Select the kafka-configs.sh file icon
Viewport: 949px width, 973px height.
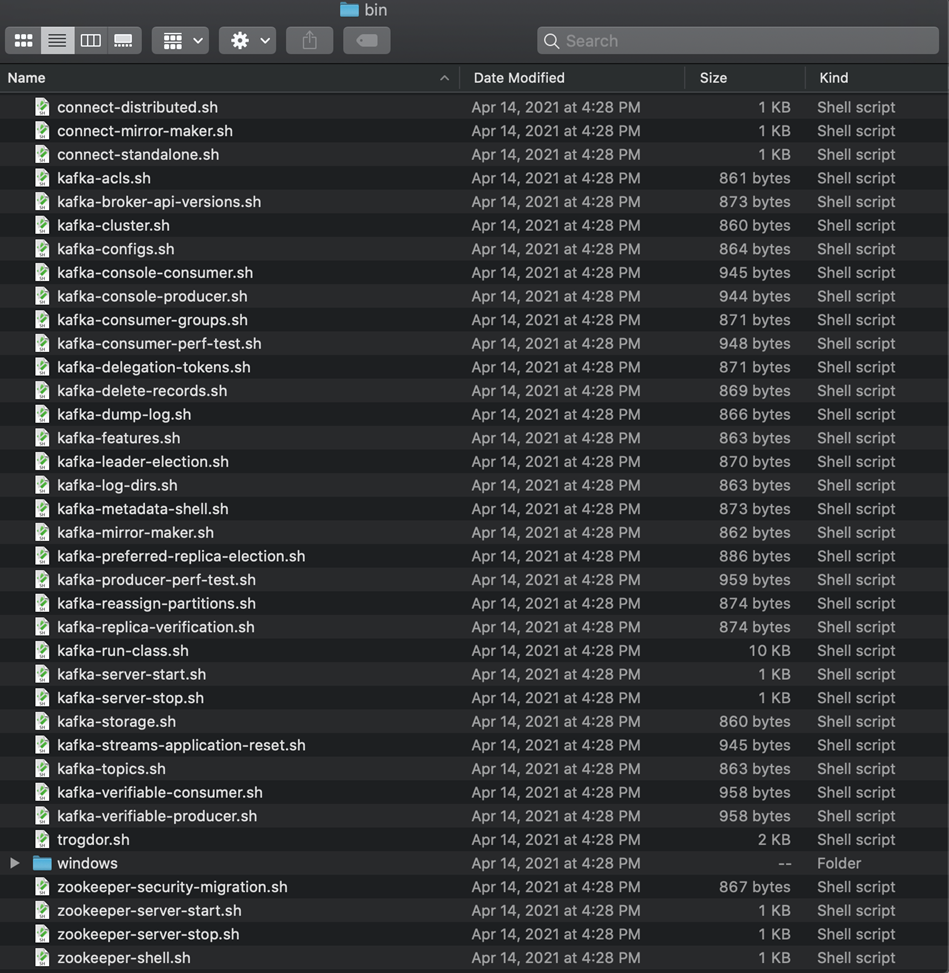(42, 249)
